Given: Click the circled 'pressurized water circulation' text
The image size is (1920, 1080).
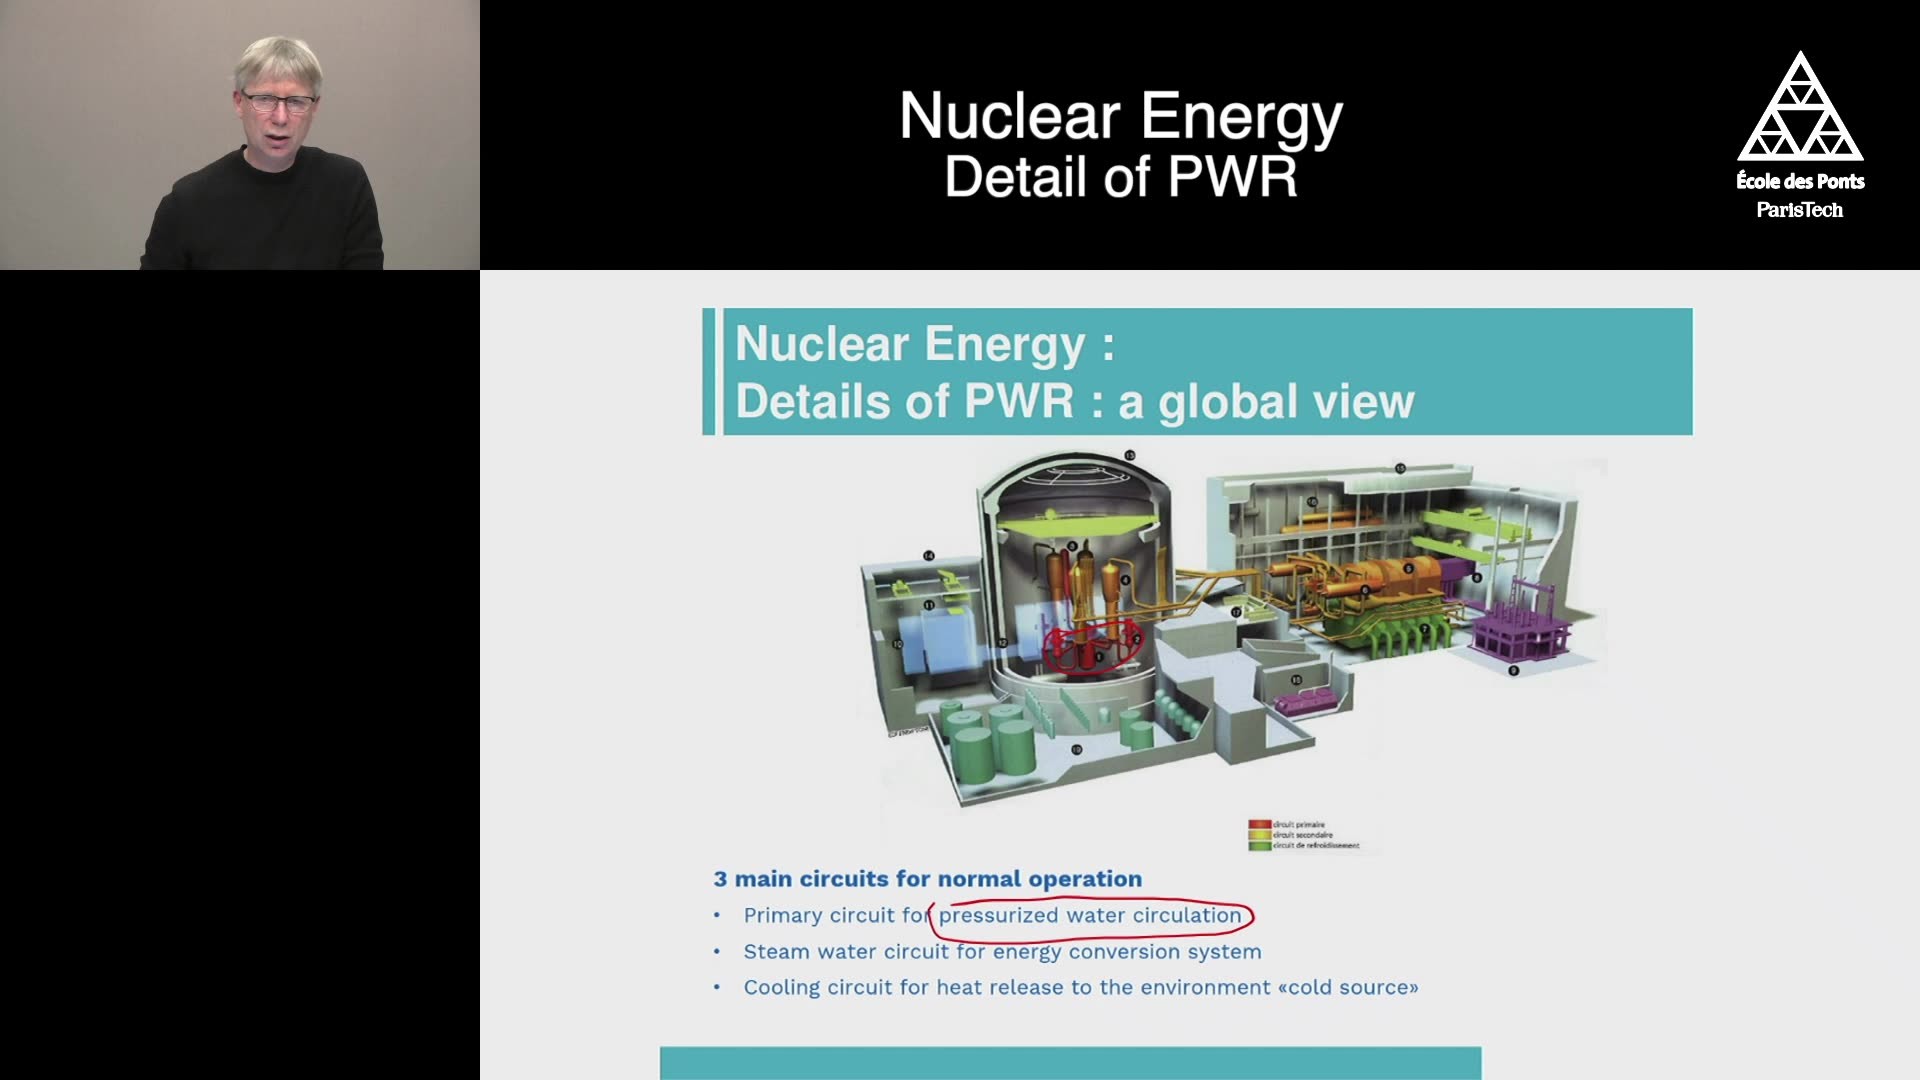Looking at the screenshot, I should pyautogui.click(x=1089, y=915).
